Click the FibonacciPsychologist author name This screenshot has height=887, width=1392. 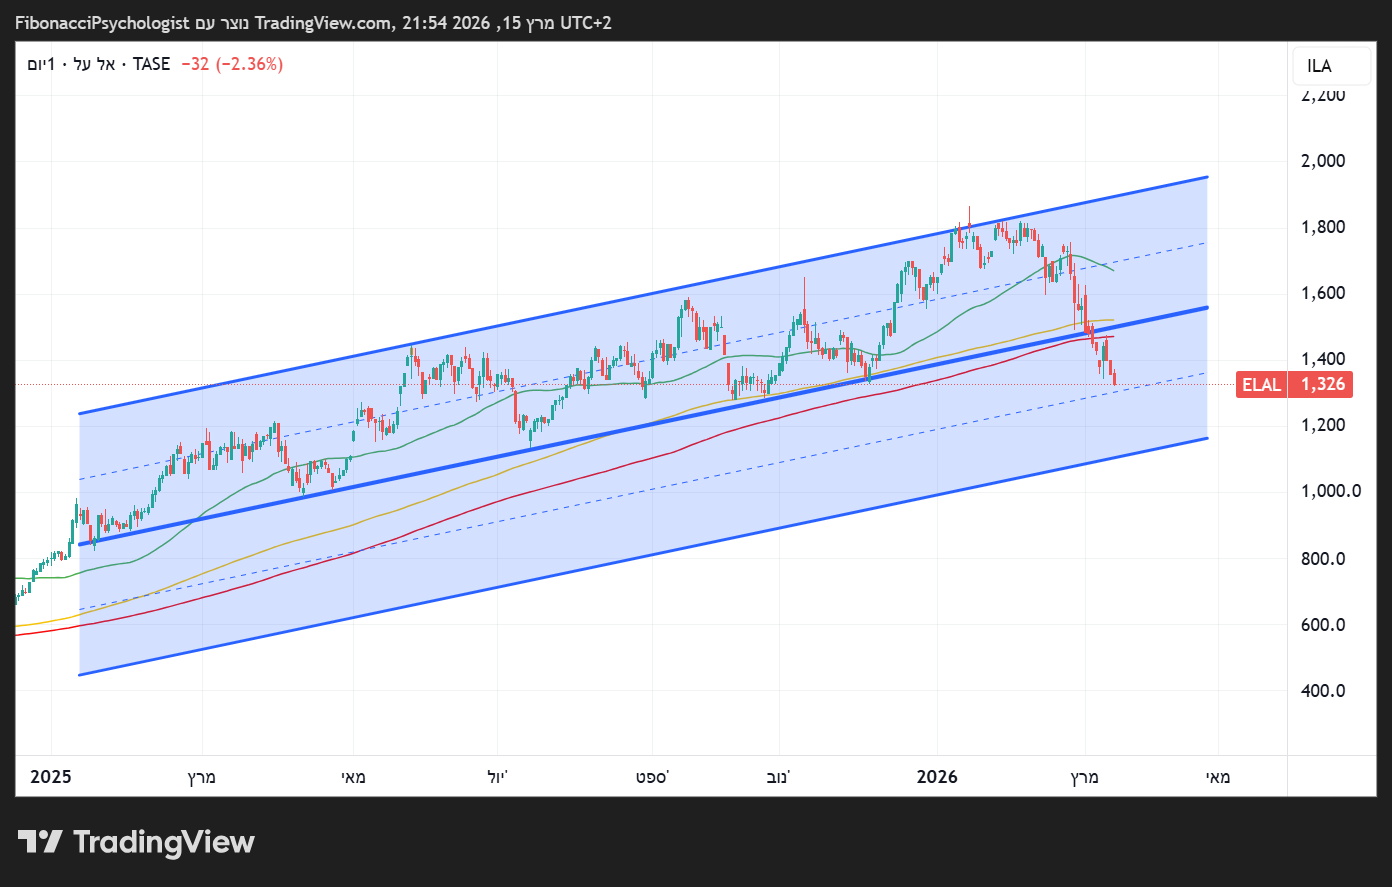102,22
